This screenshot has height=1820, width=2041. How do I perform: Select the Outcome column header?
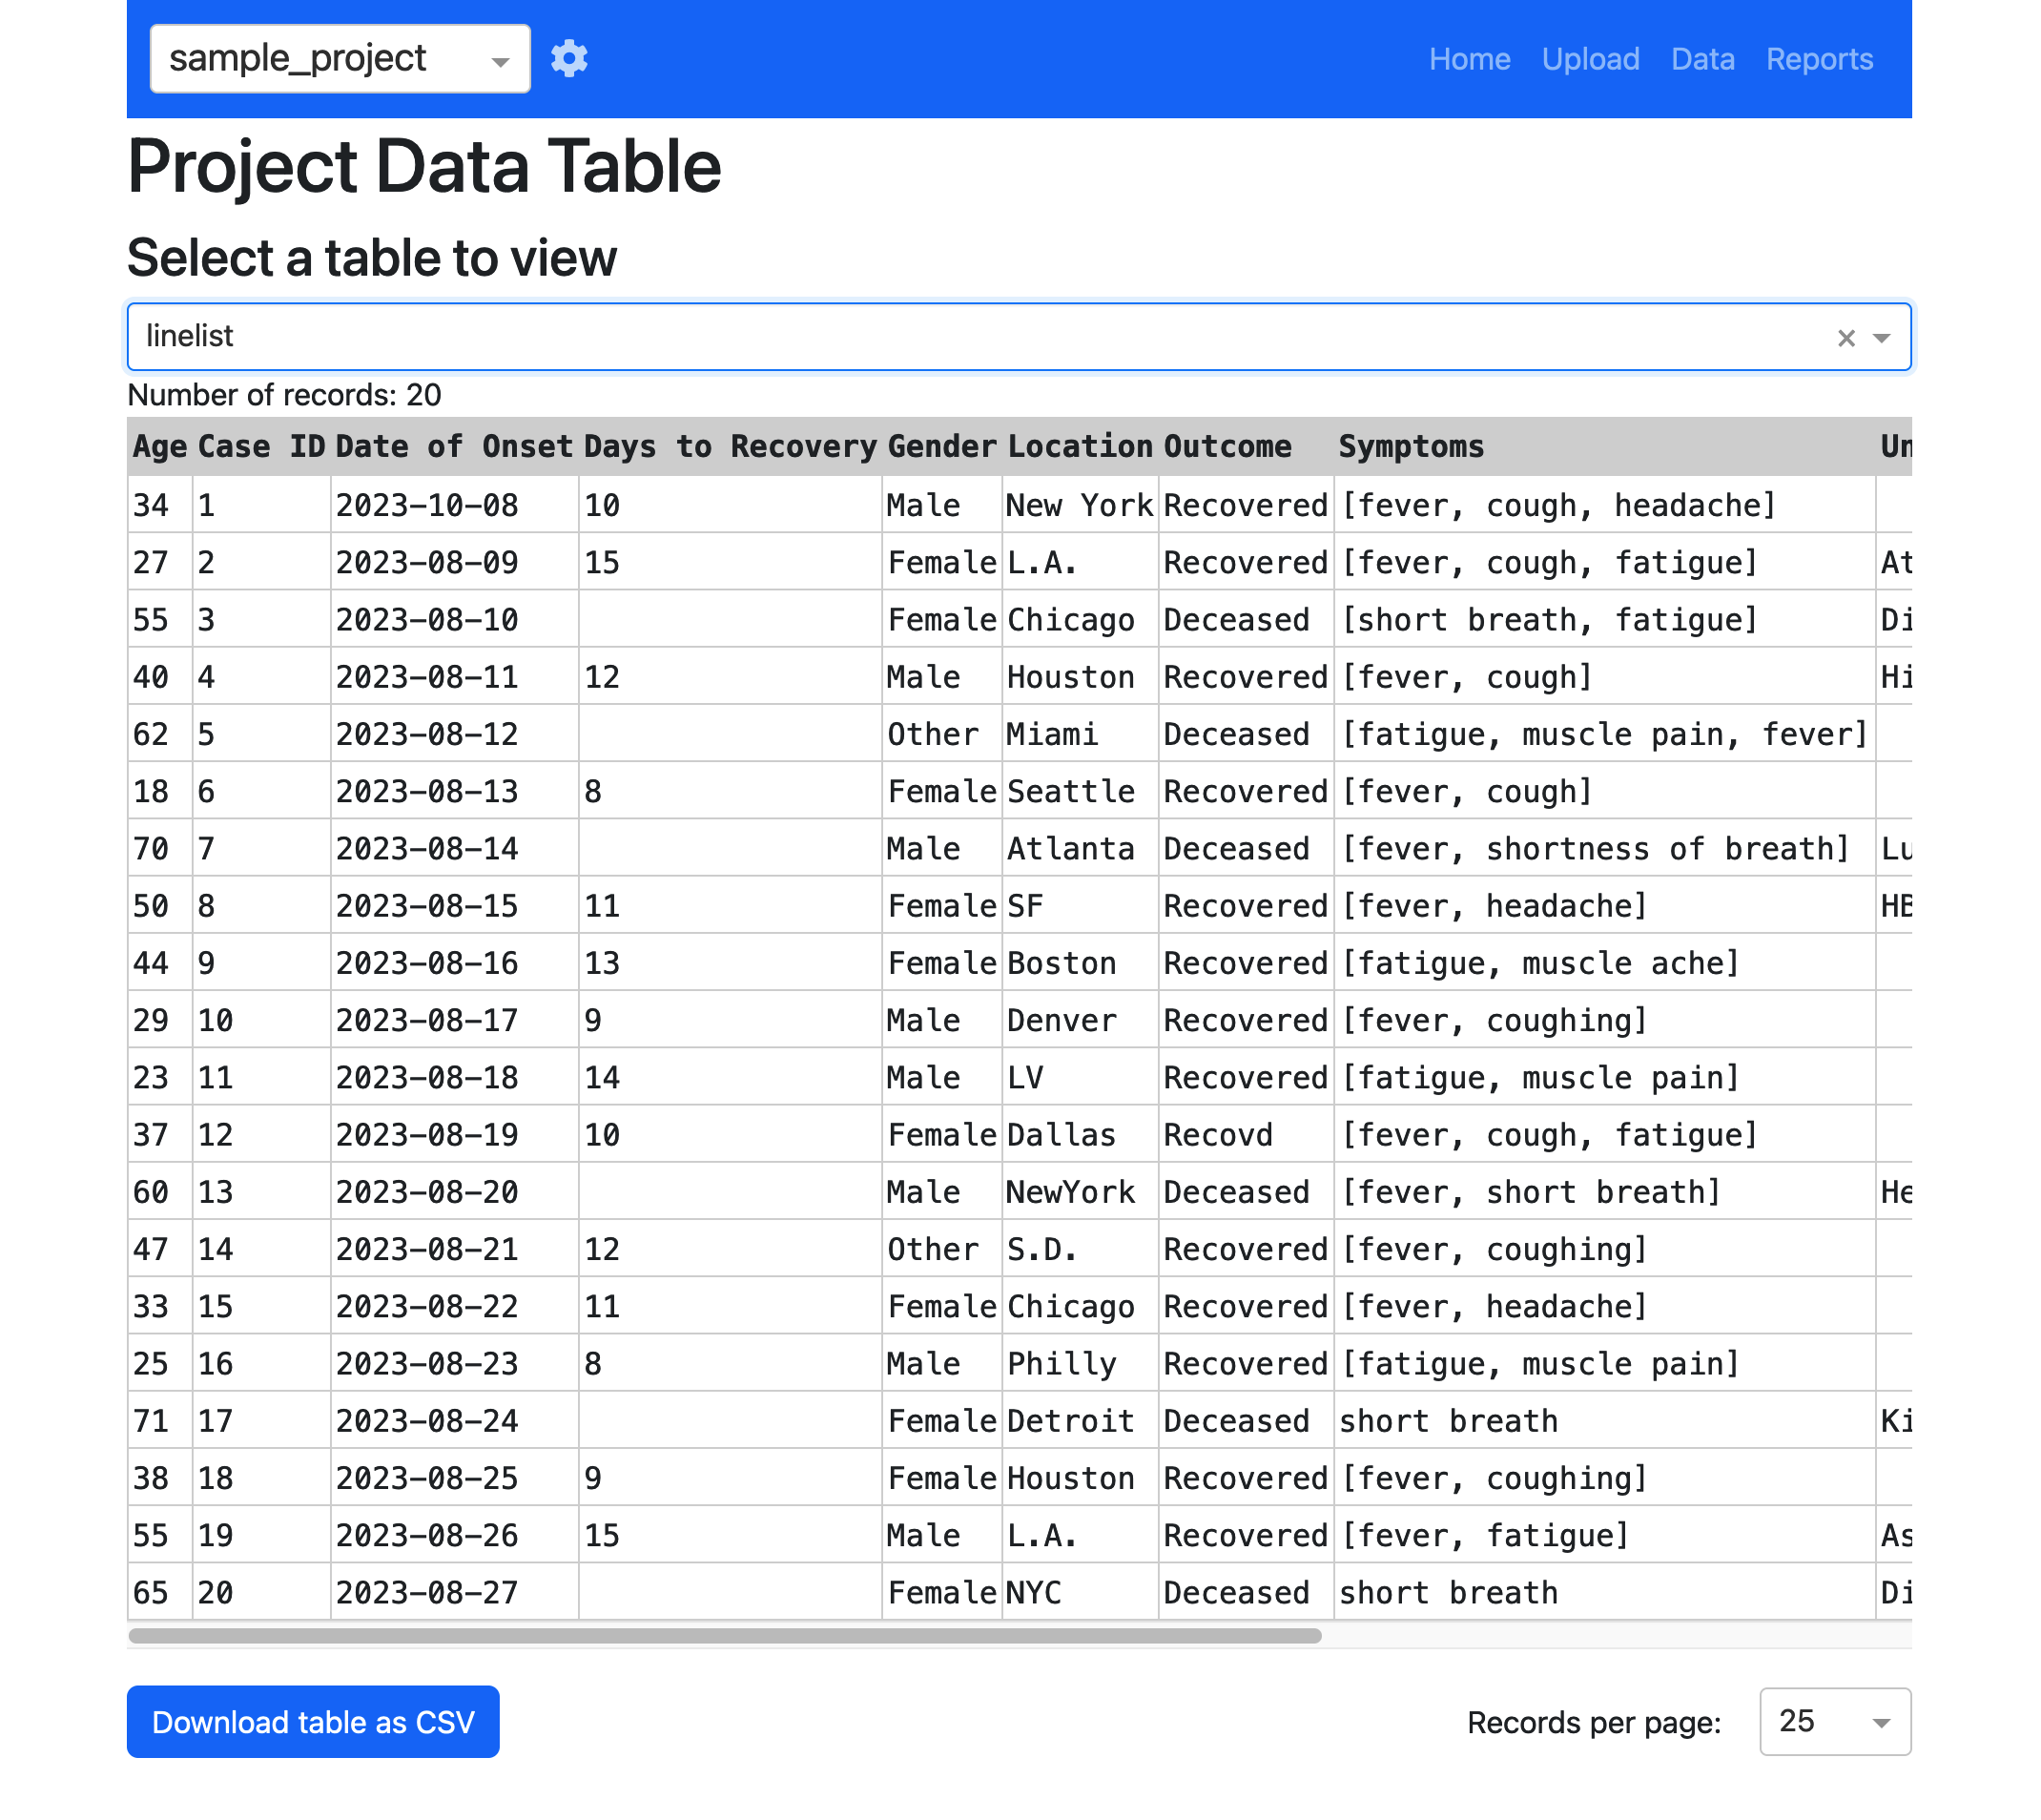click(1227, 446)
